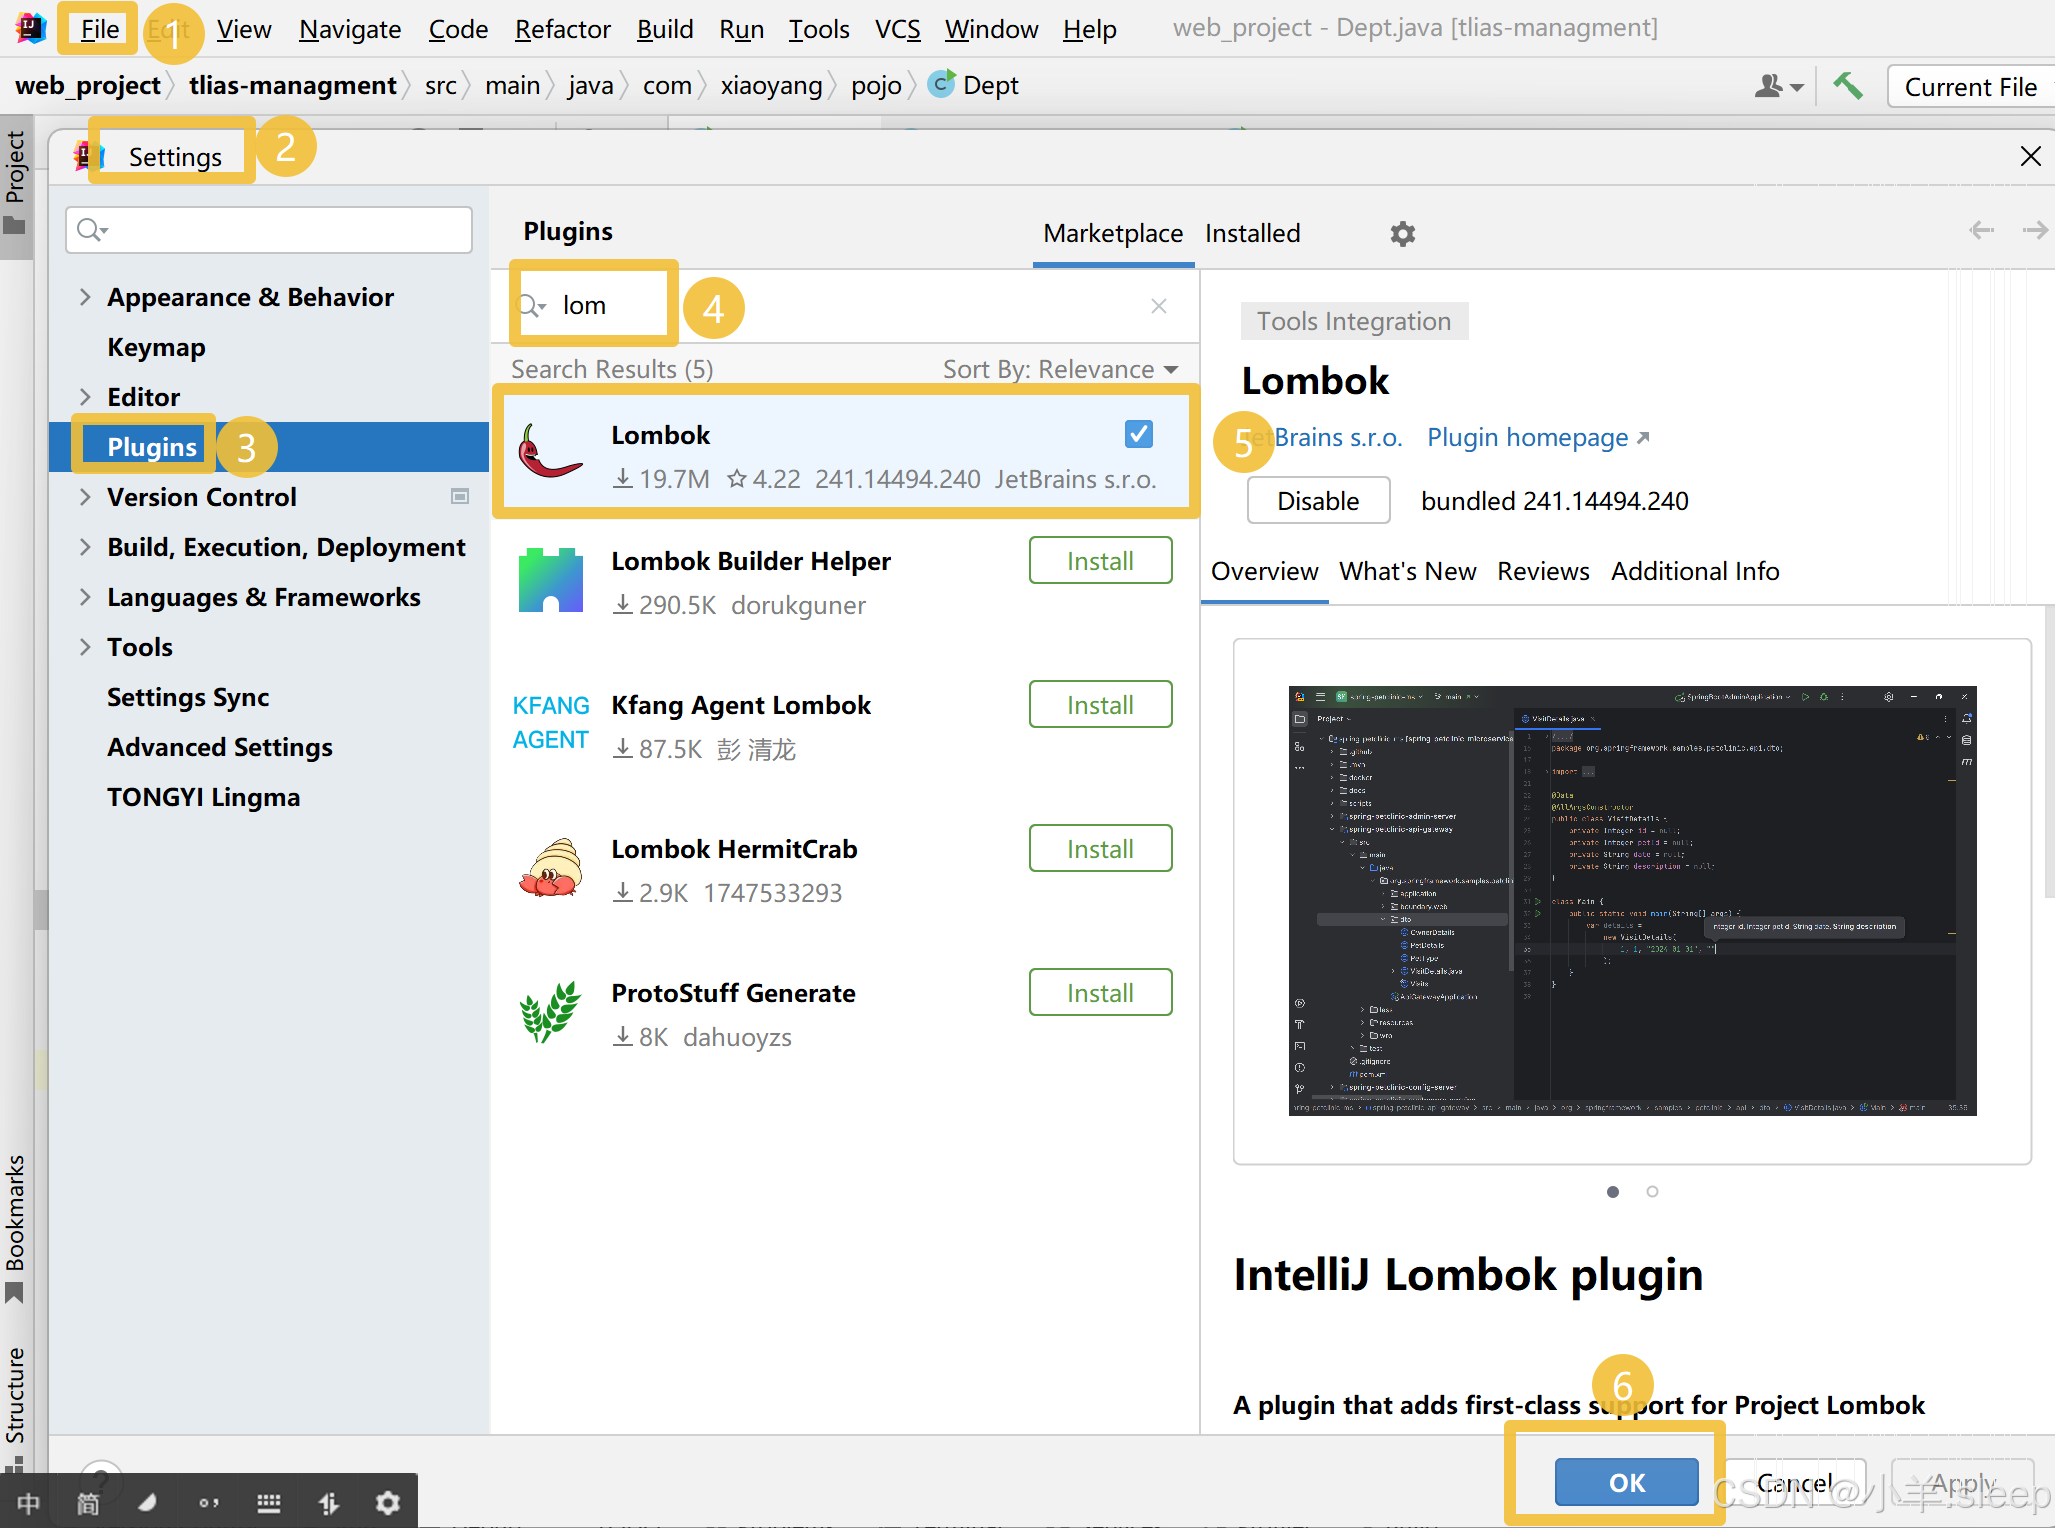The height and width of the screenshot is (1528, 2055).
Task: Clear the lom search field
Action: (x=1159, y=306)
